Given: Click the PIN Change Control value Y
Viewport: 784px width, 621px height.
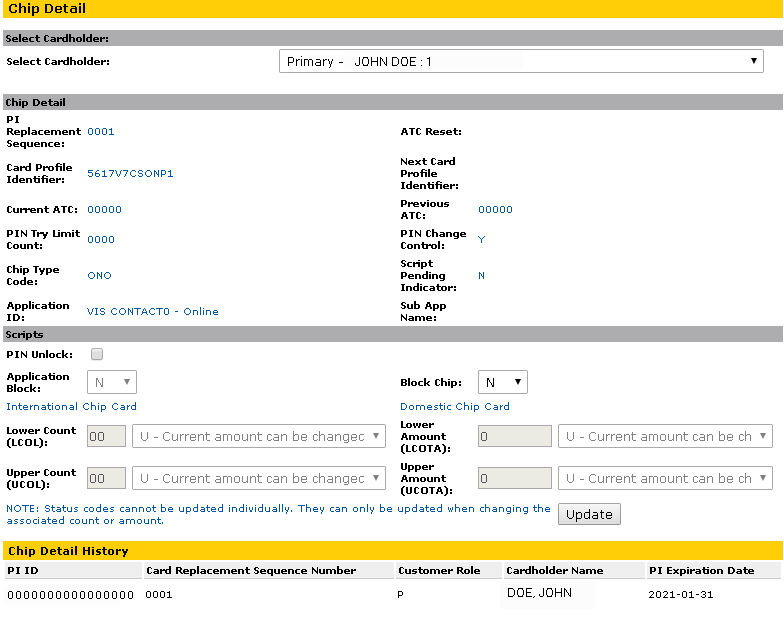Looking at the screenshot, I should click(481, 239).
